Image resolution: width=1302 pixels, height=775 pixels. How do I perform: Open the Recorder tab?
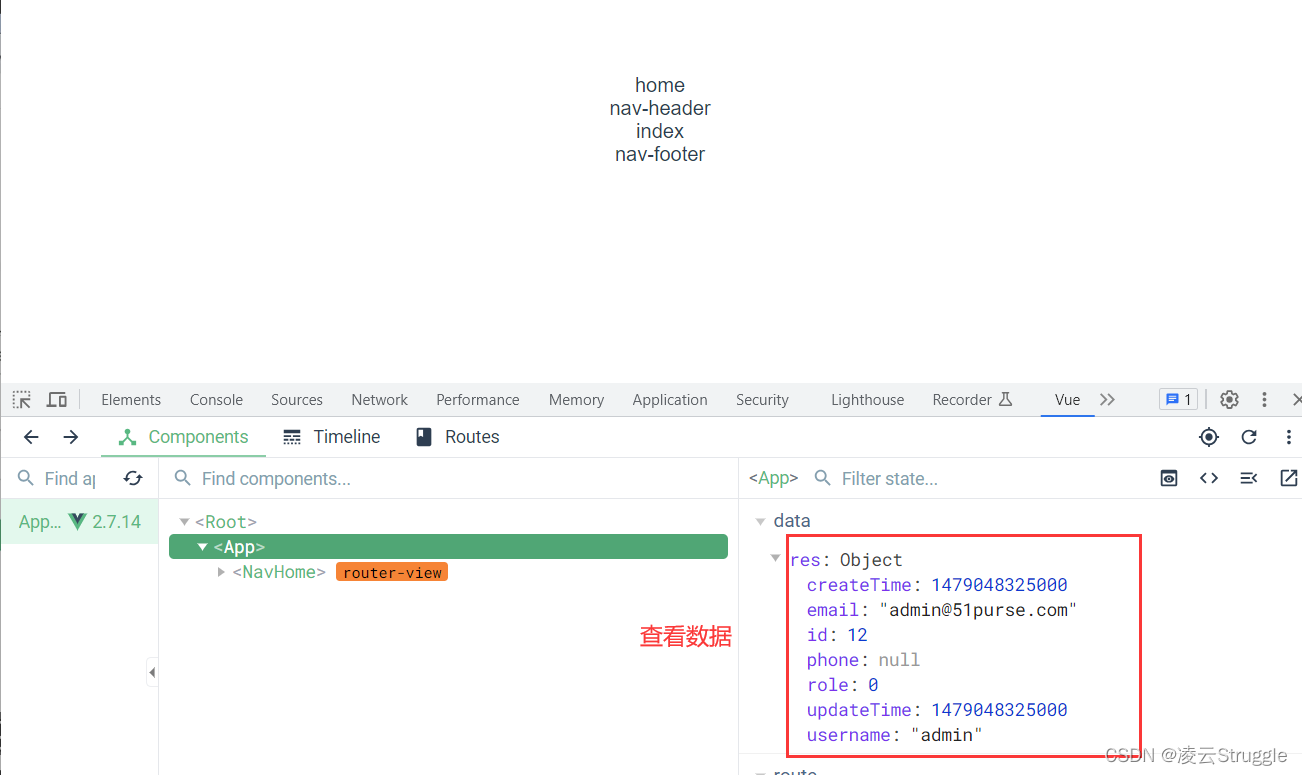pos(972,399)
